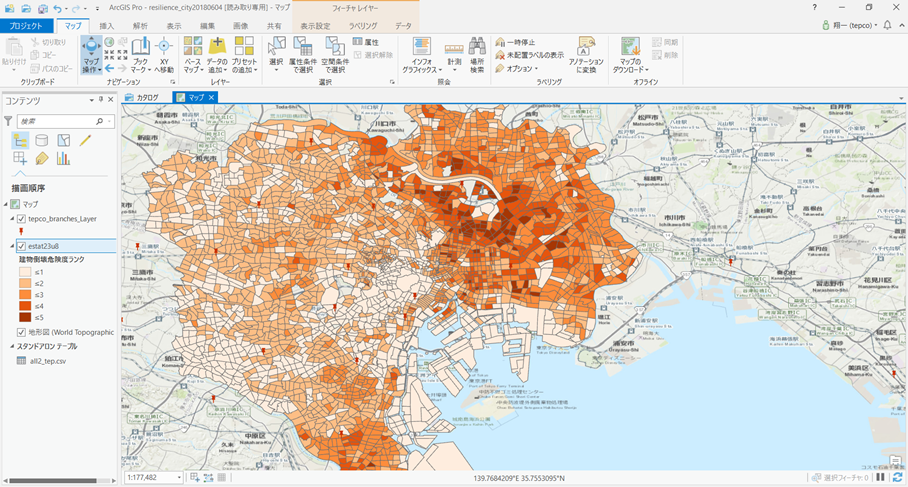The image size is (908, 487).
Task: Click the Infographics (インフォグラフィックス) icon
Action: (421, 47)
